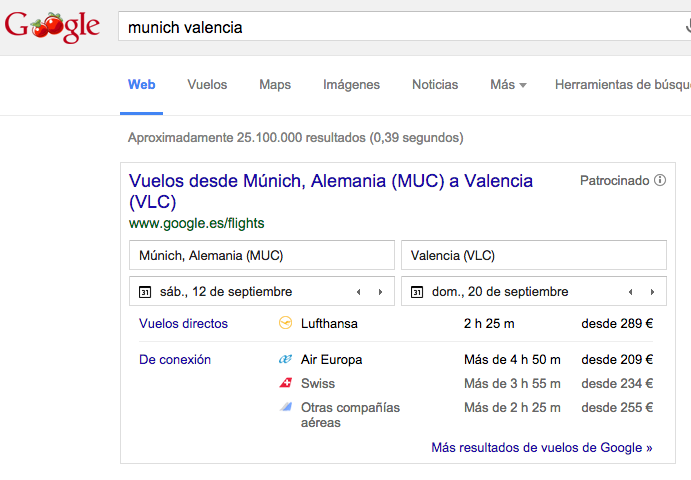
Task: Click the desde 255 € price
Action: click(617, 407)
